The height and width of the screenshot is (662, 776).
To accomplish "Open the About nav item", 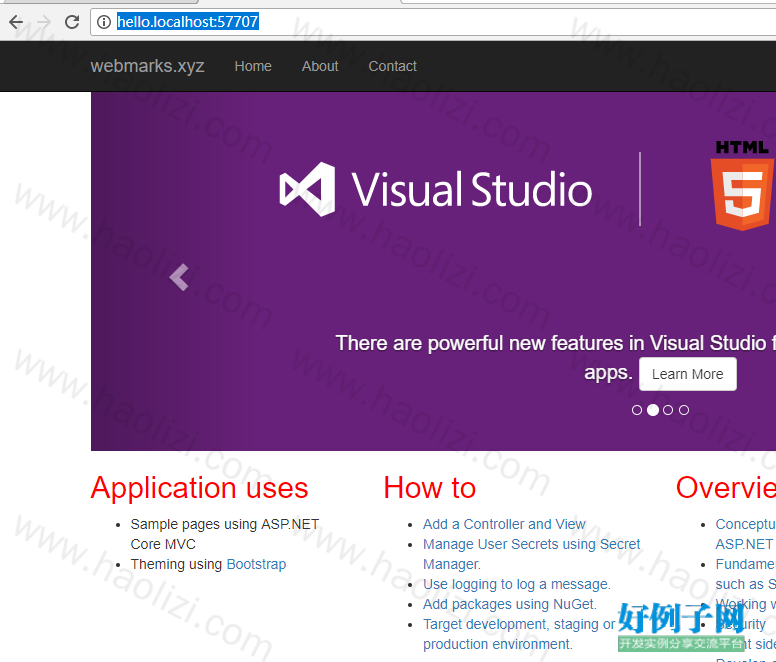I will [320, 66].
